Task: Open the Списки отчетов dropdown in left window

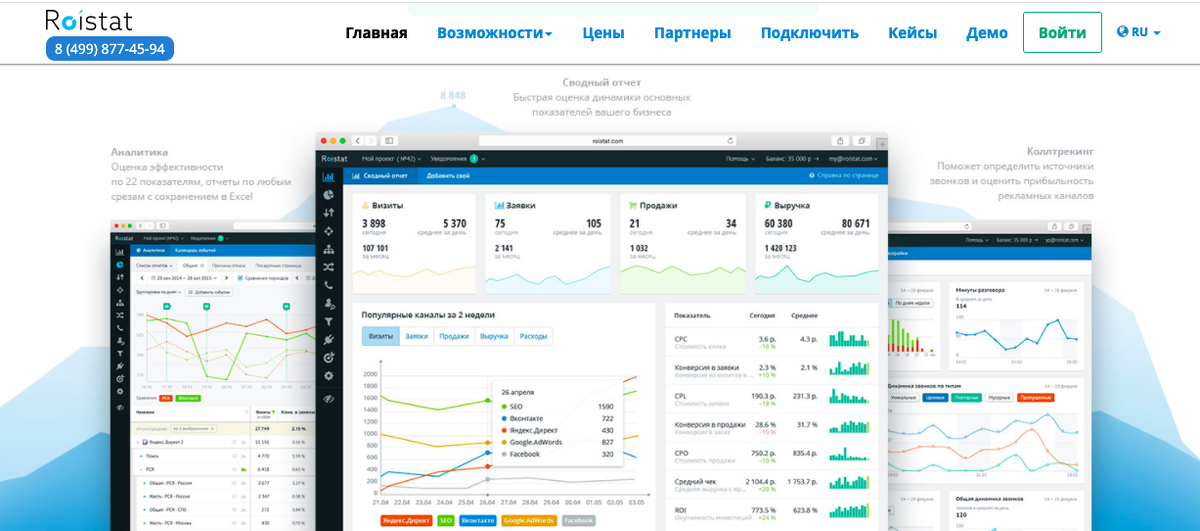Action: 155,265
